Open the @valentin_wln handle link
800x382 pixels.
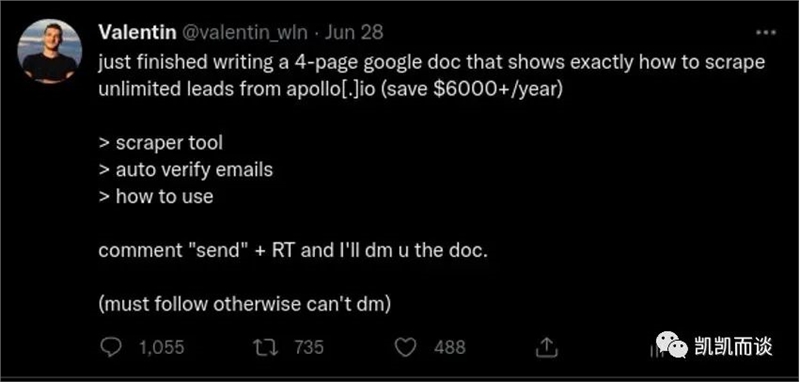244,33
